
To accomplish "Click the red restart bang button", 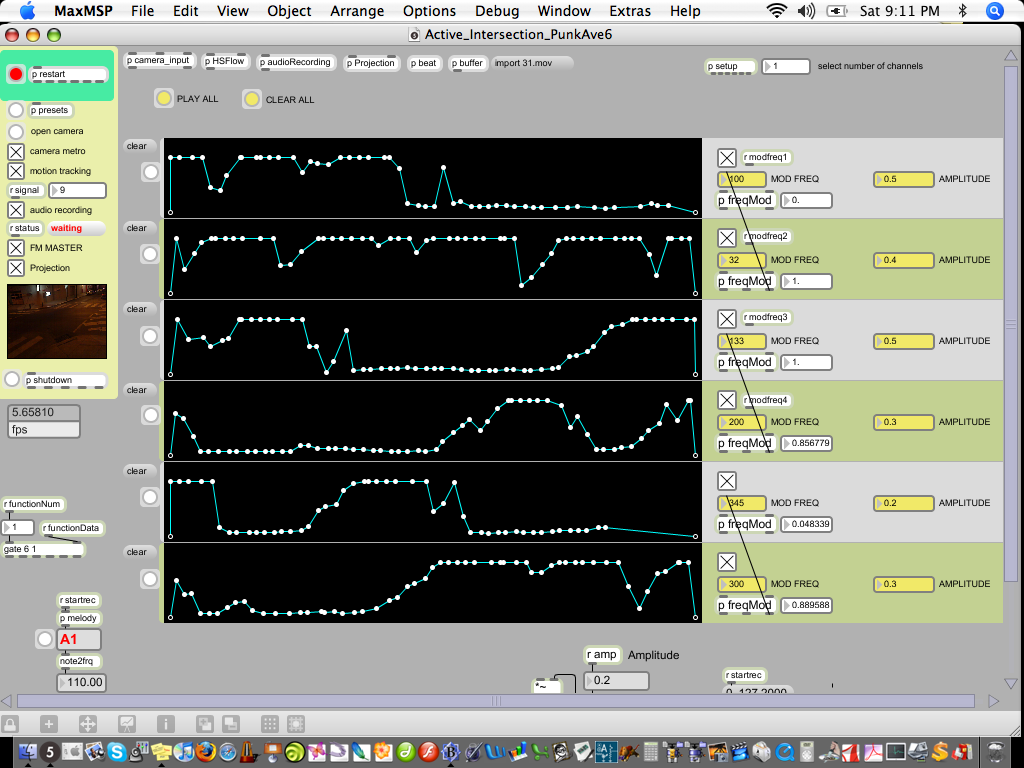I will click(x=16, y=75).
